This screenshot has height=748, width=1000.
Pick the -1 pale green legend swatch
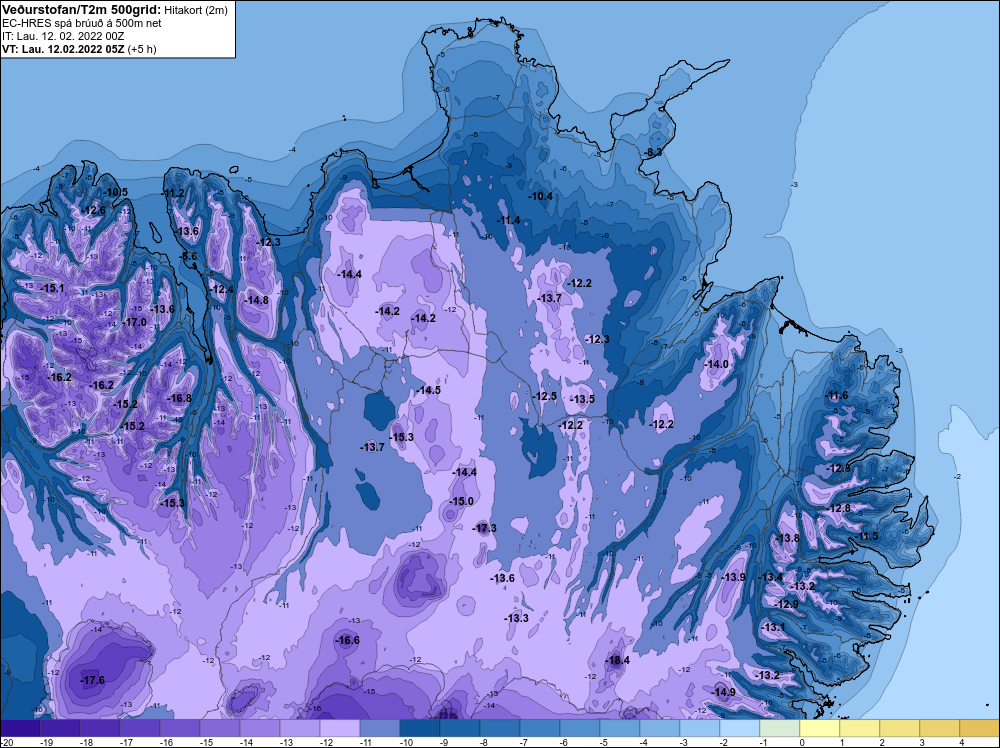tap(780, 728)
